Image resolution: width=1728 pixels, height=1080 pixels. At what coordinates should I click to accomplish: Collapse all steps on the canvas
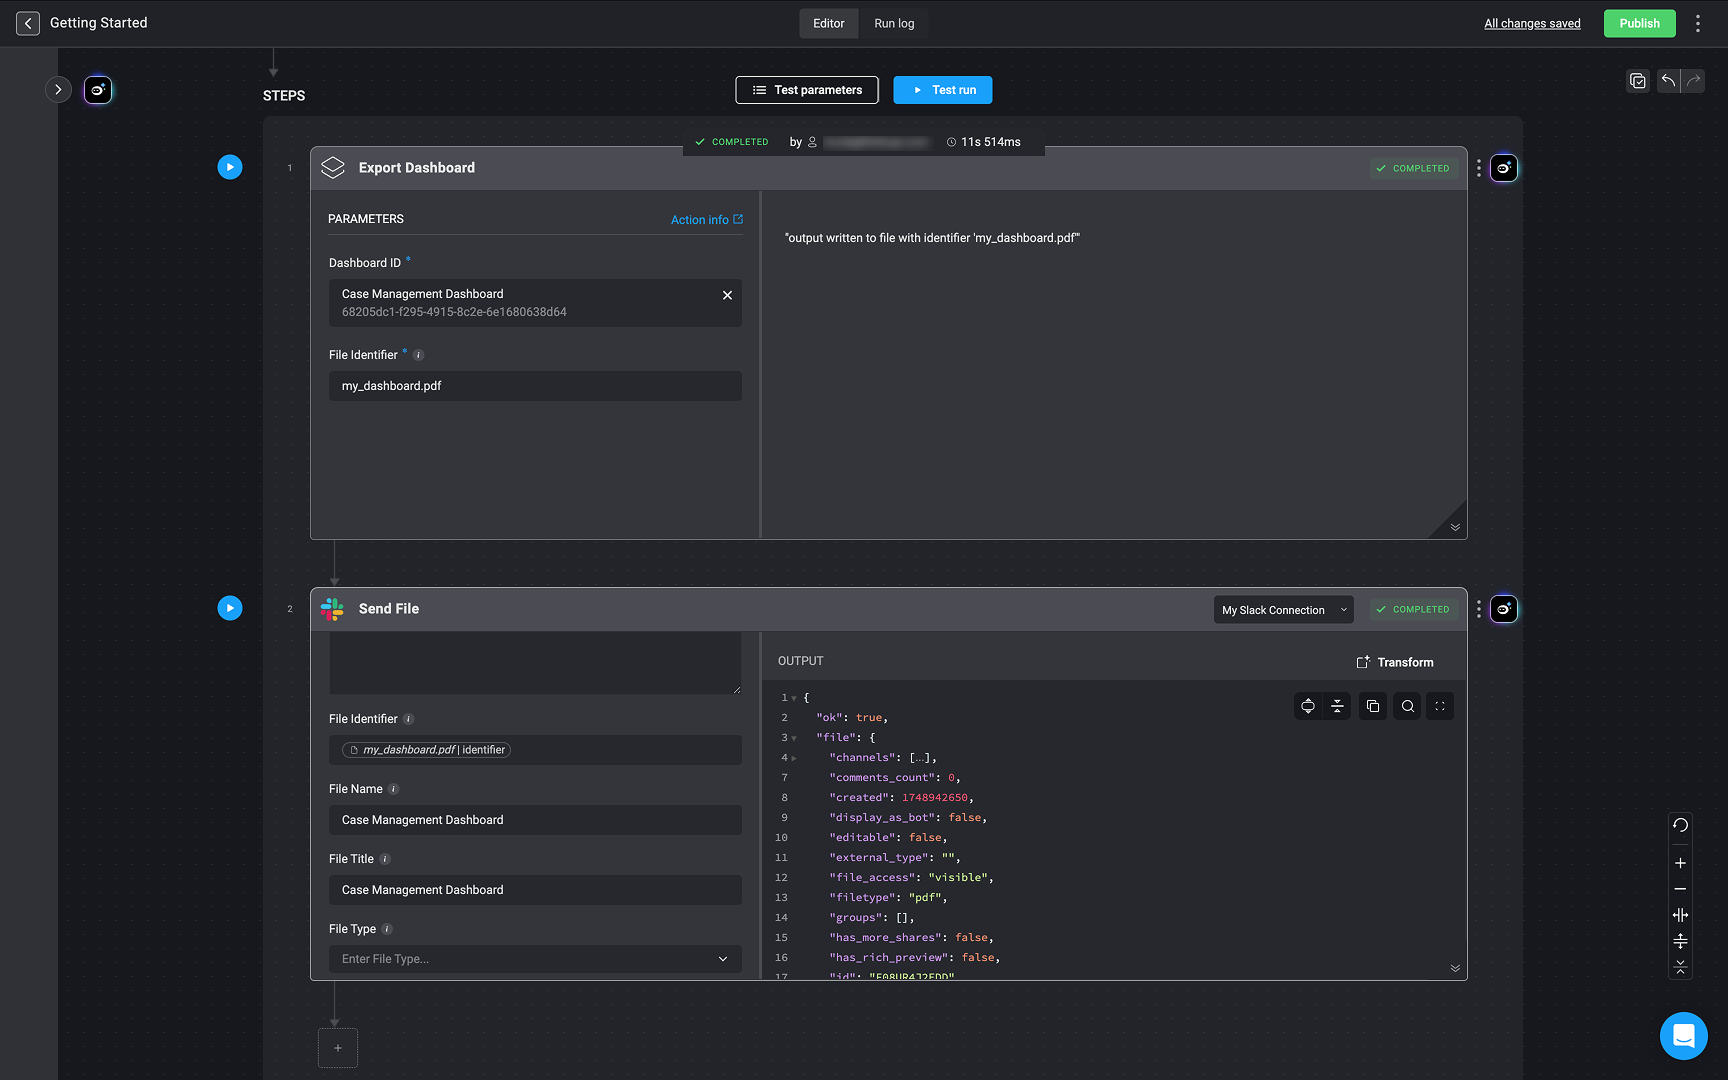coord(1680,966)
